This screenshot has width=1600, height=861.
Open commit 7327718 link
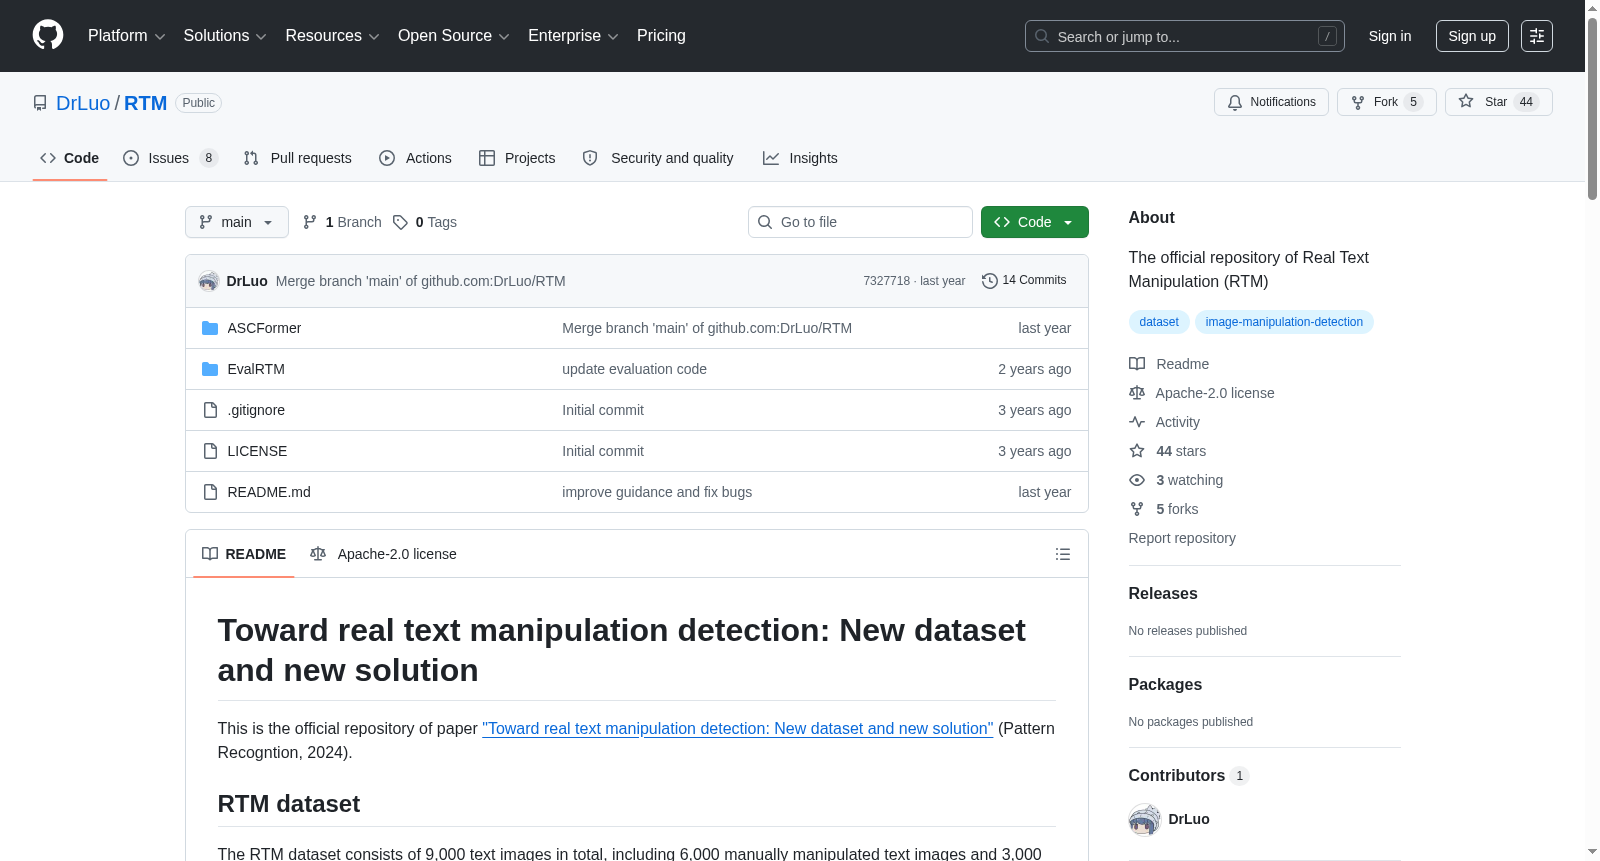tap(887, 281)
